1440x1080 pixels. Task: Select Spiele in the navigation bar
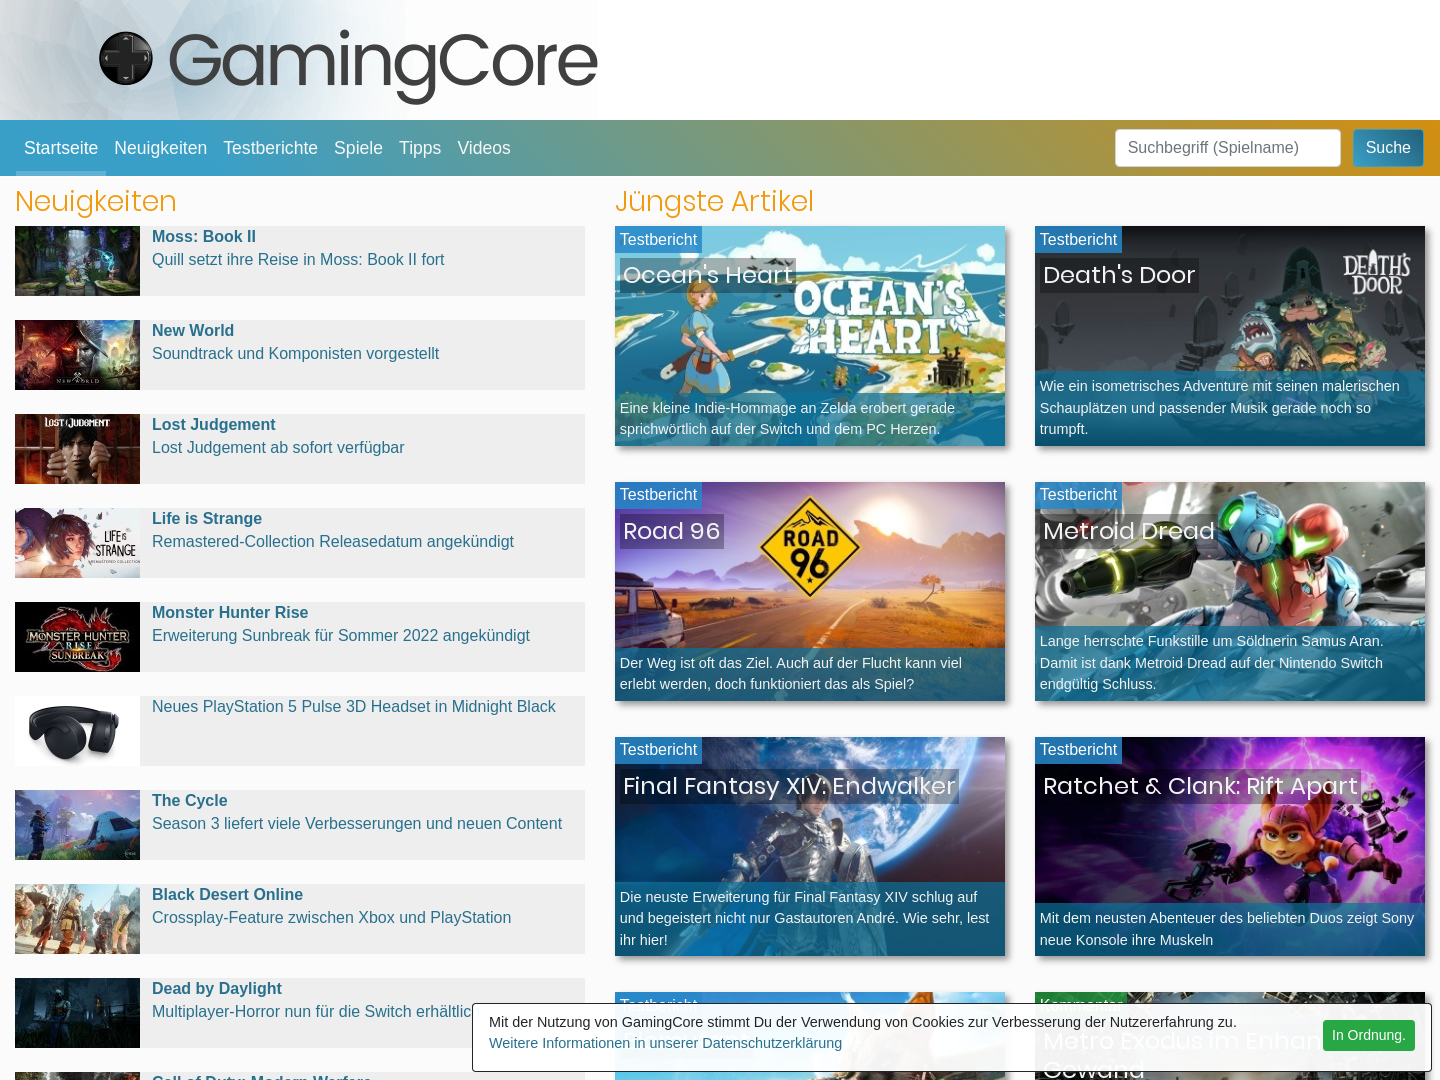358,148
